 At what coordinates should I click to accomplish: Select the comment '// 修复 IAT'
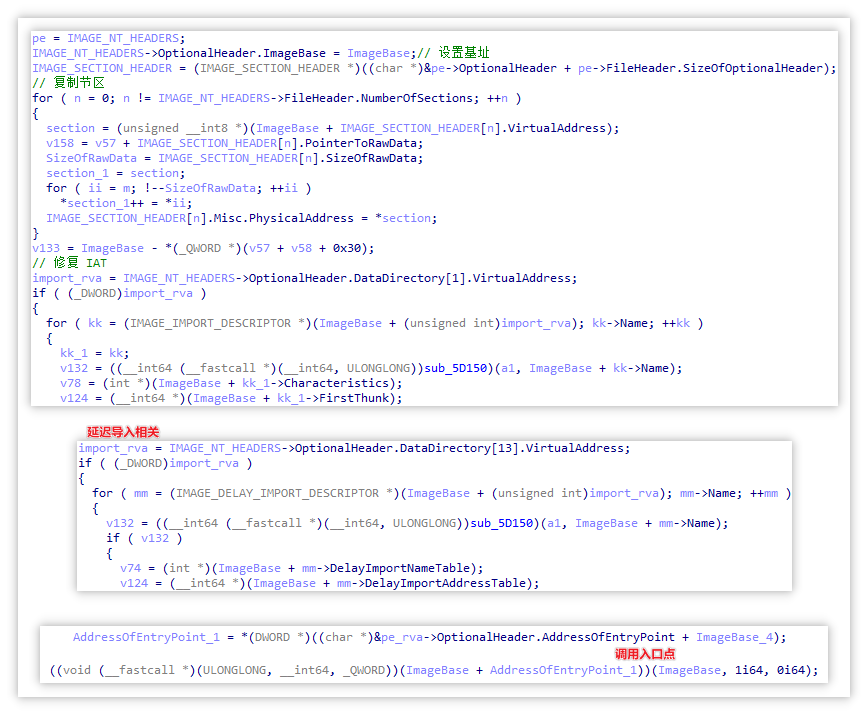(x=69, y=263)
